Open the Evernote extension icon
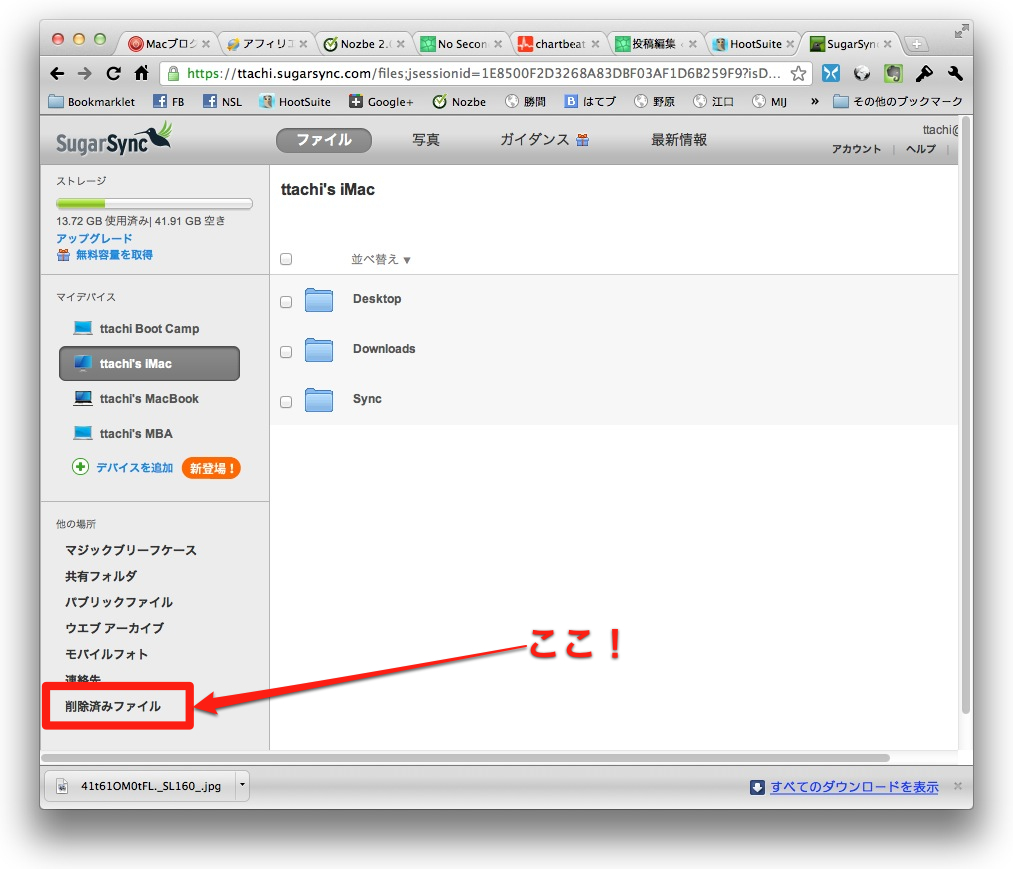 893,73
